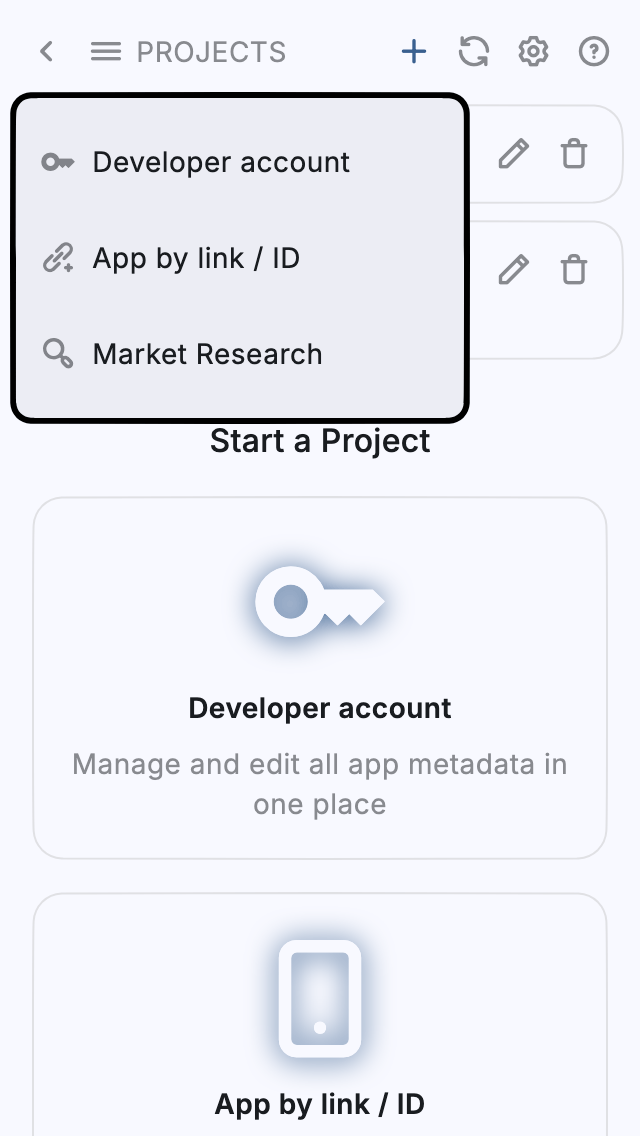
Task: Select Developer account in the popup menu
Action: [221, 162]
